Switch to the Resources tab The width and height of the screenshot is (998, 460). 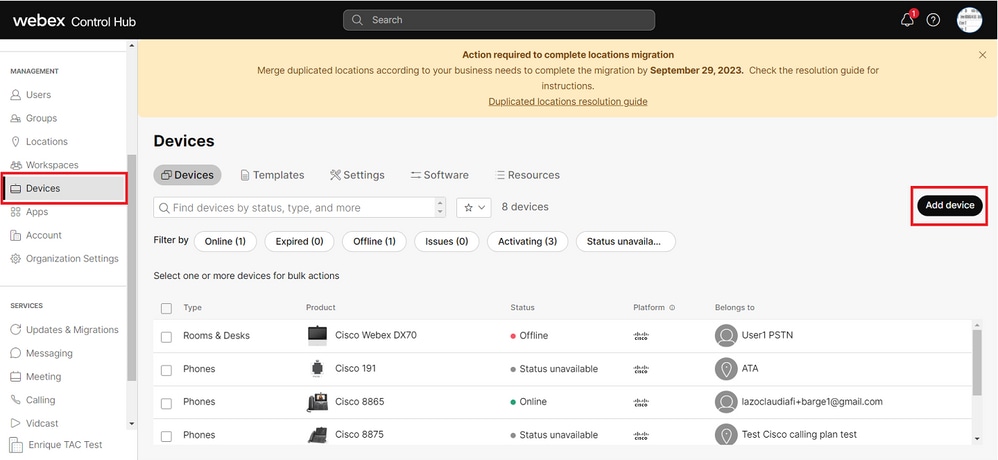pos(528,175)
